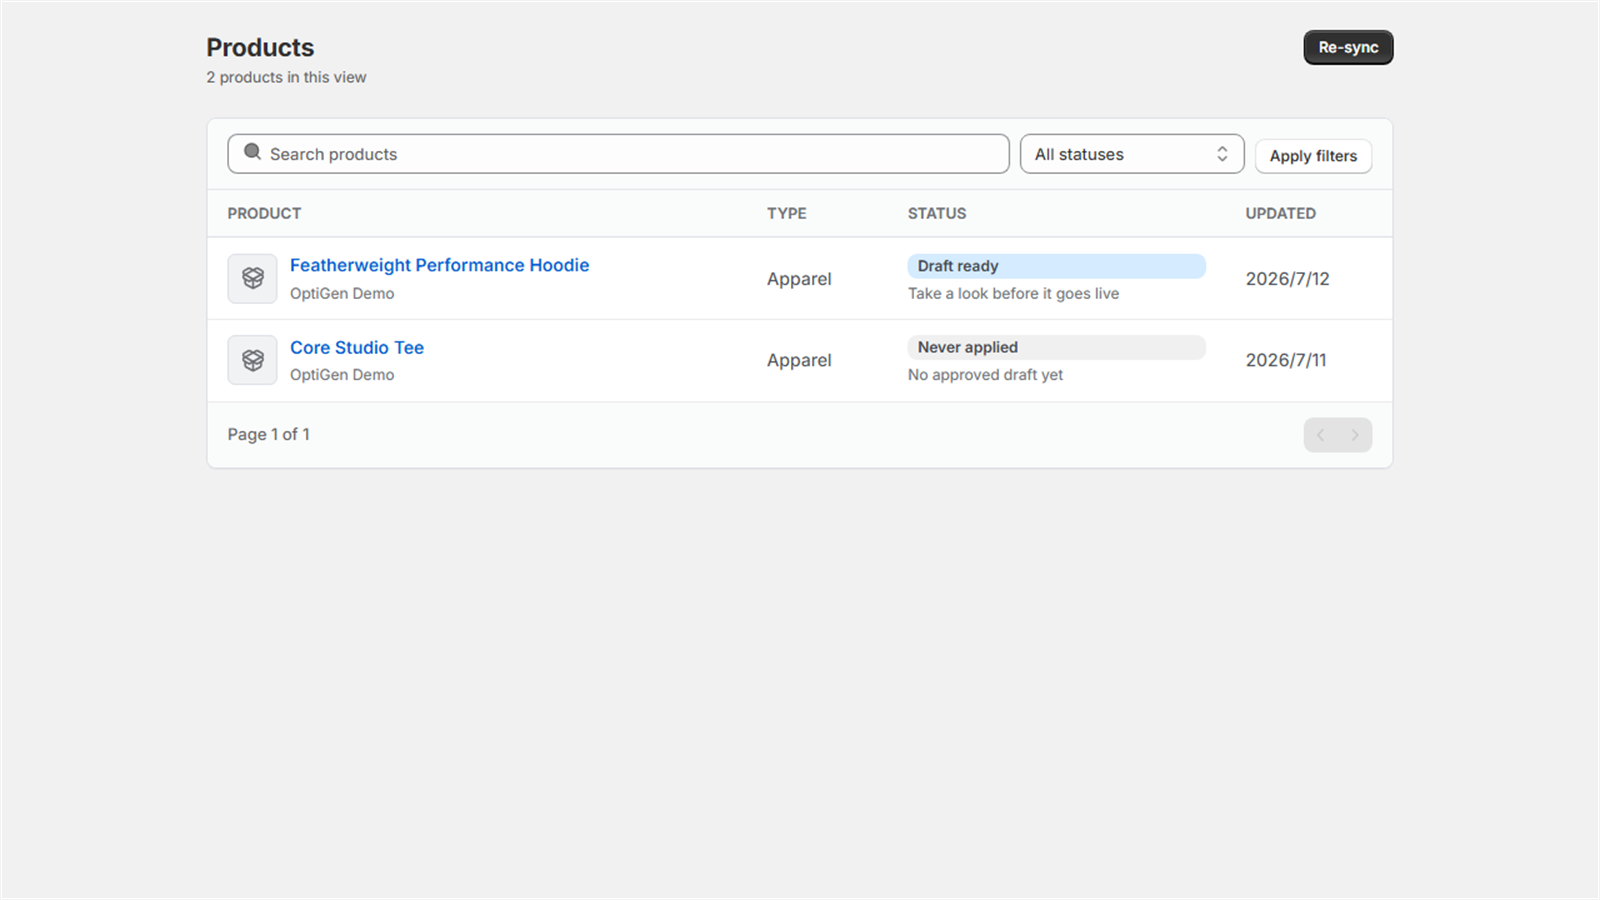Click the Draft ready status badge
1600x900 pixels.
point(1056,266)
